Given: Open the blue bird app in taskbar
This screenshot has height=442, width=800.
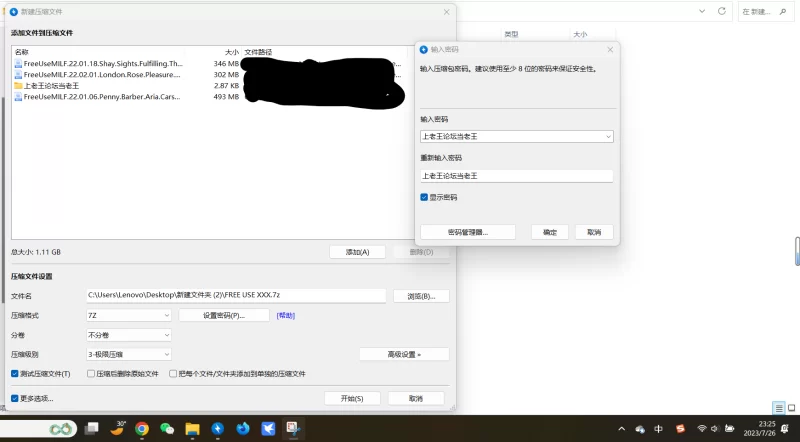Looking at the screenshot, I should [x=268, y=429].
